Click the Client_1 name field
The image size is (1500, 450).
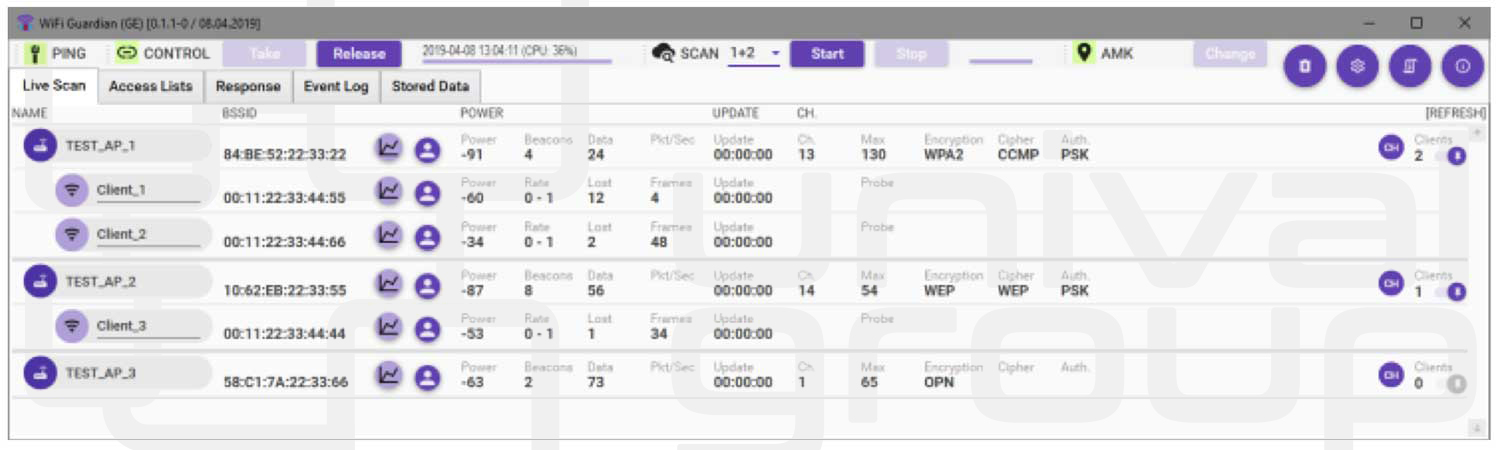(x=147, y=190)
